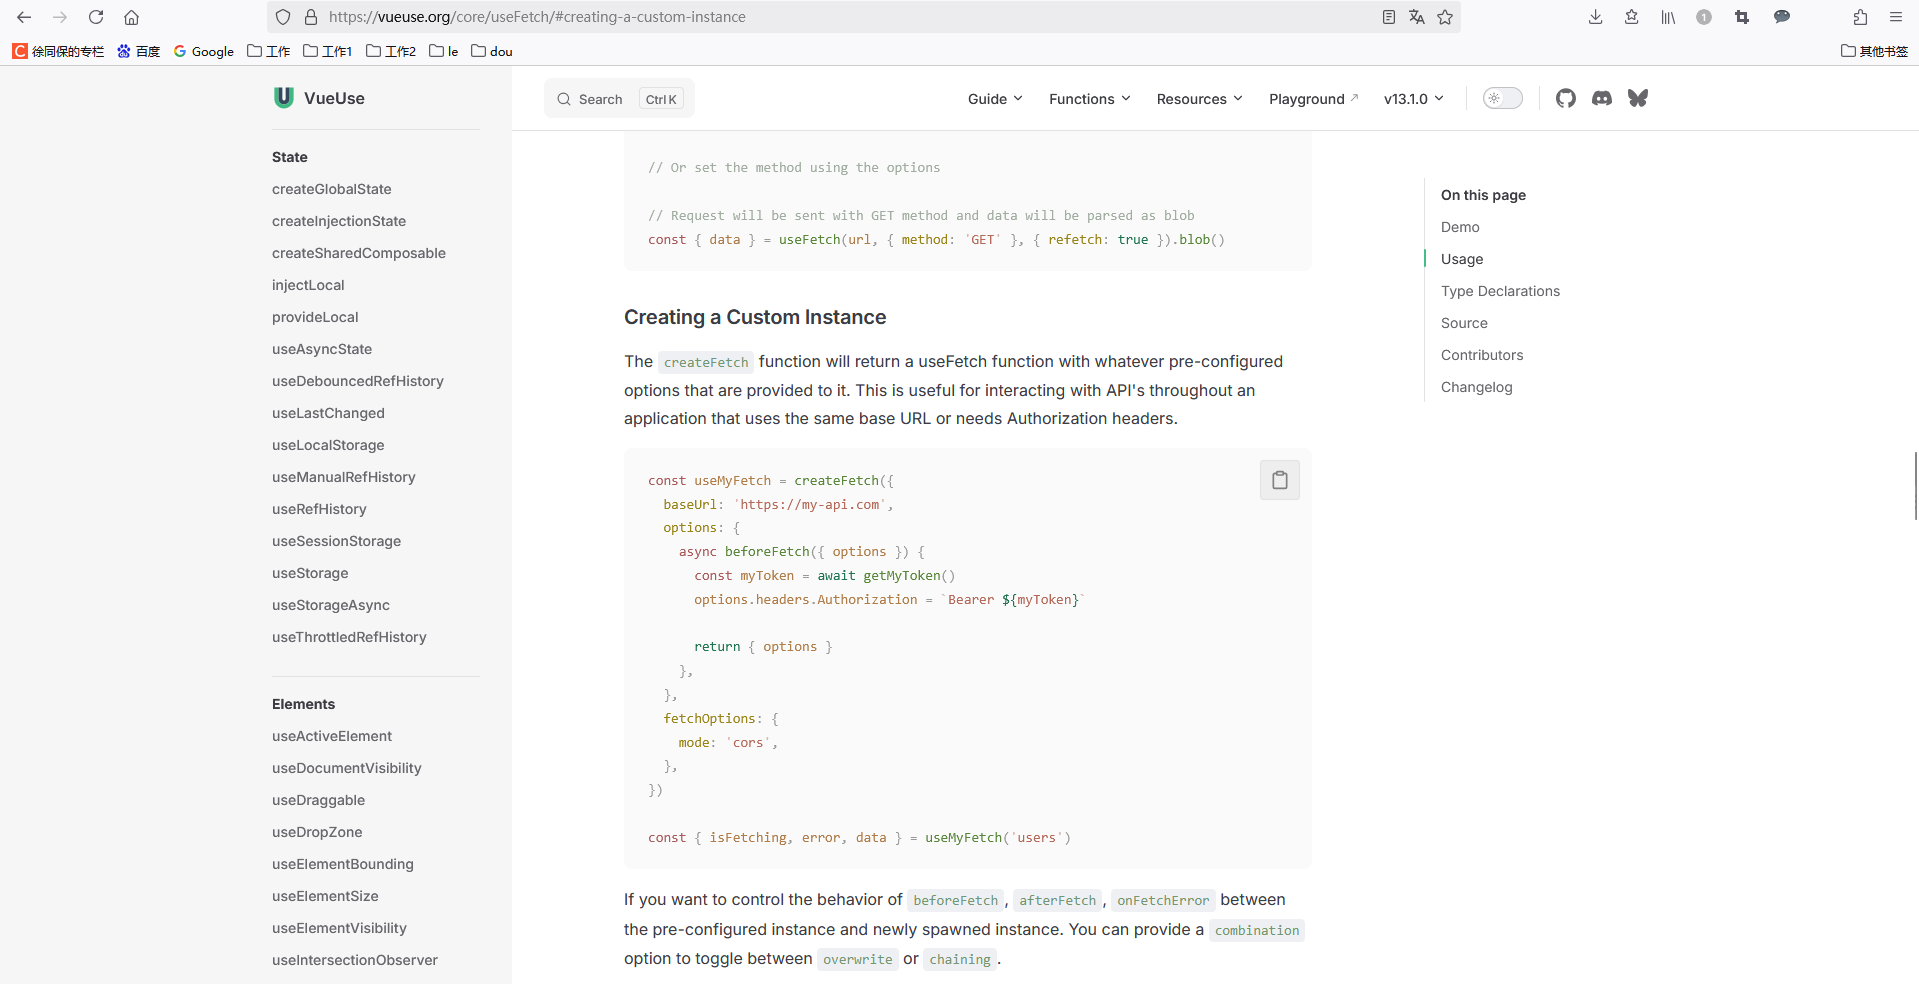Expand the Functions dropdown
This screenshot has height=984, width=1919.
coord(1088,99)
